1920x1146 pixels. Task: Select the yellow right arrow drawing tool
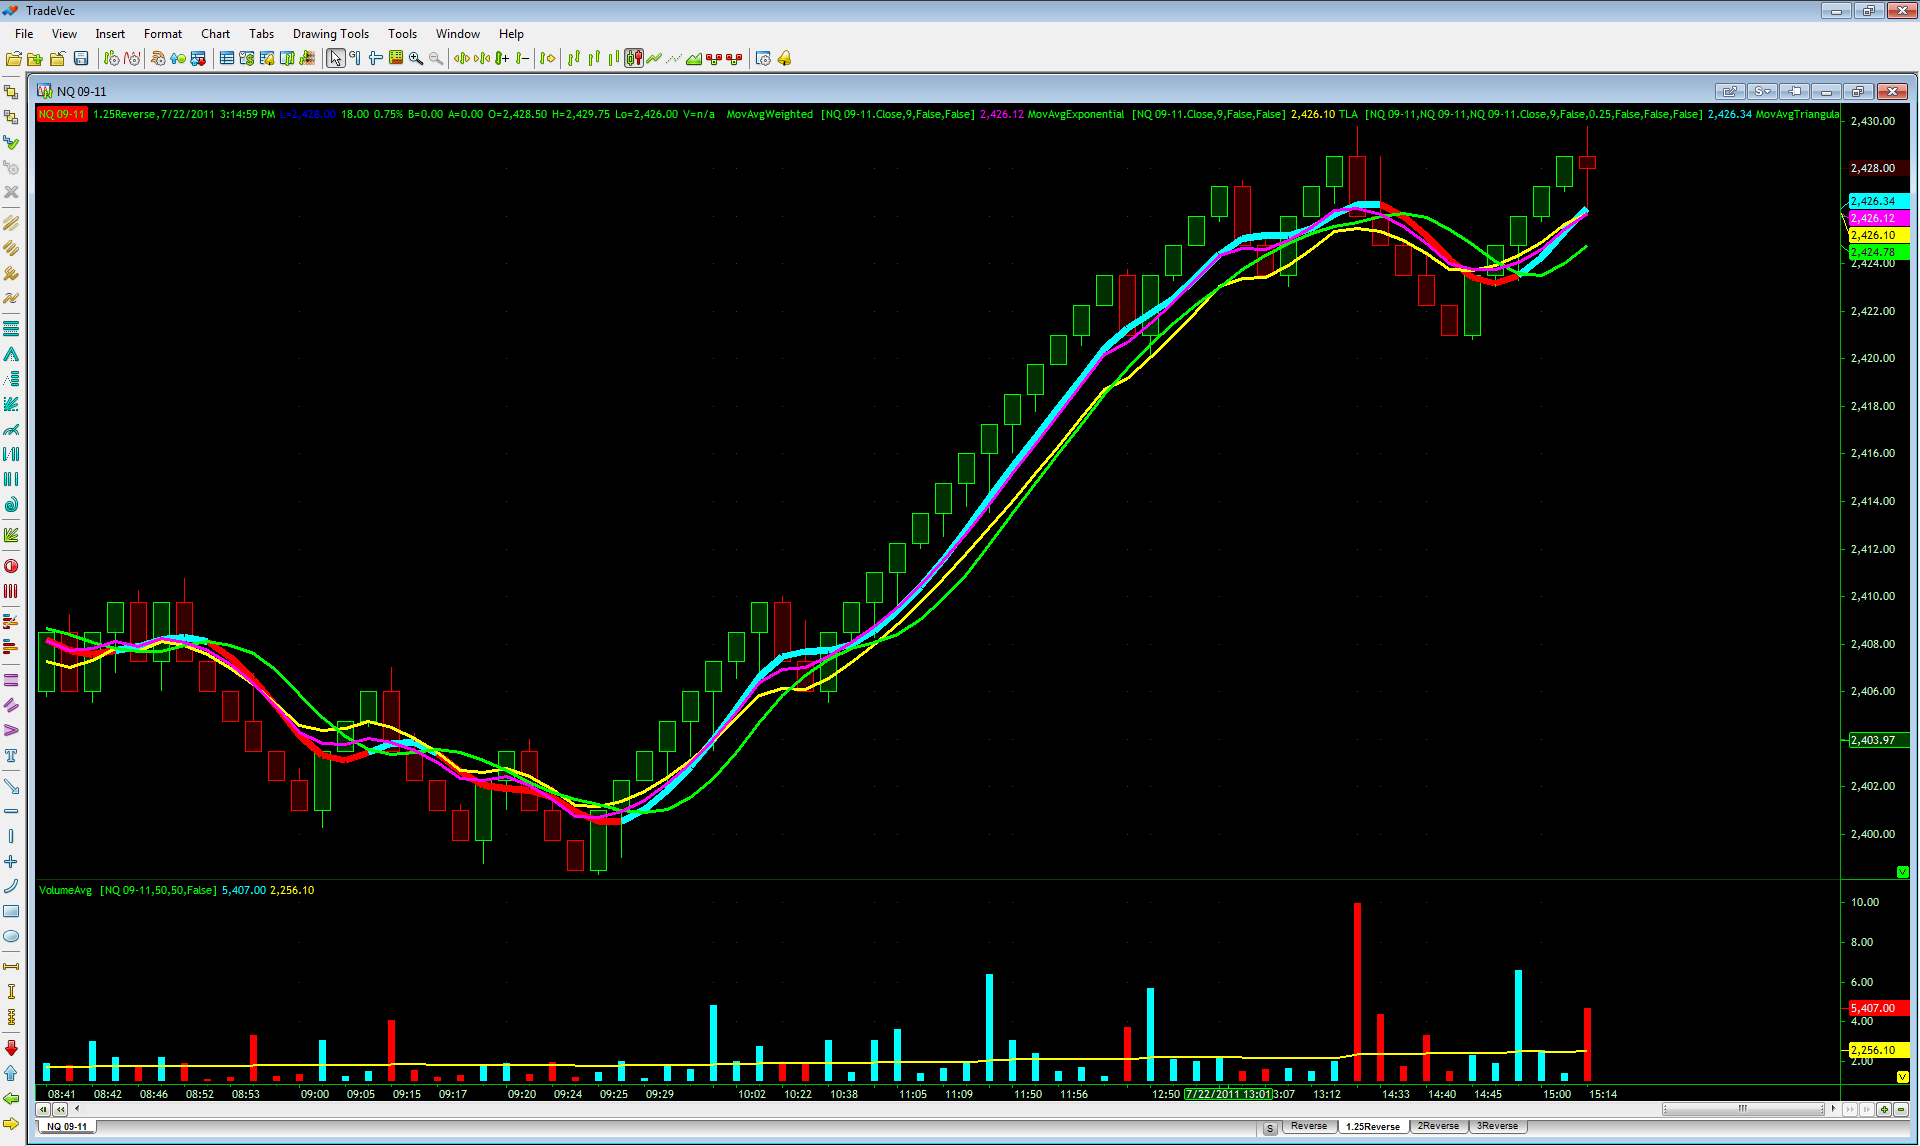11,1124
